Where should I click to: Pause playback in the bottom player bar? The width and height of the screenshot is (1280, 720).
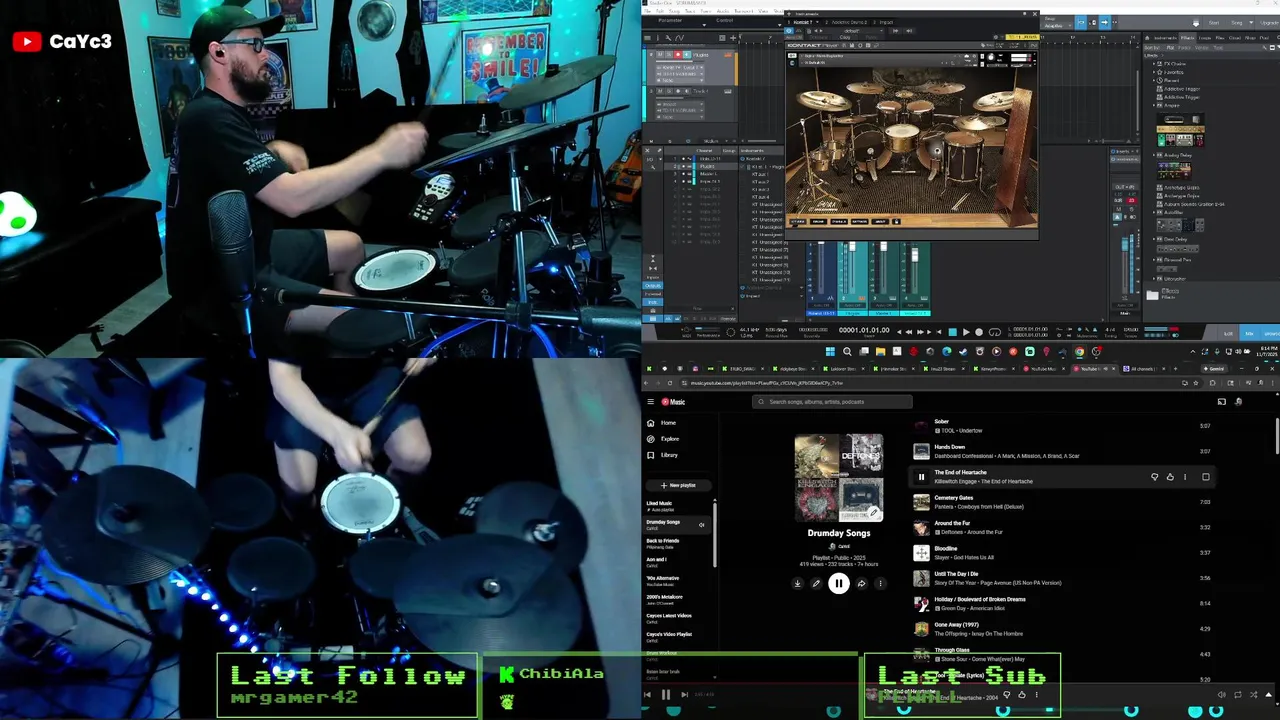point(666,694)
